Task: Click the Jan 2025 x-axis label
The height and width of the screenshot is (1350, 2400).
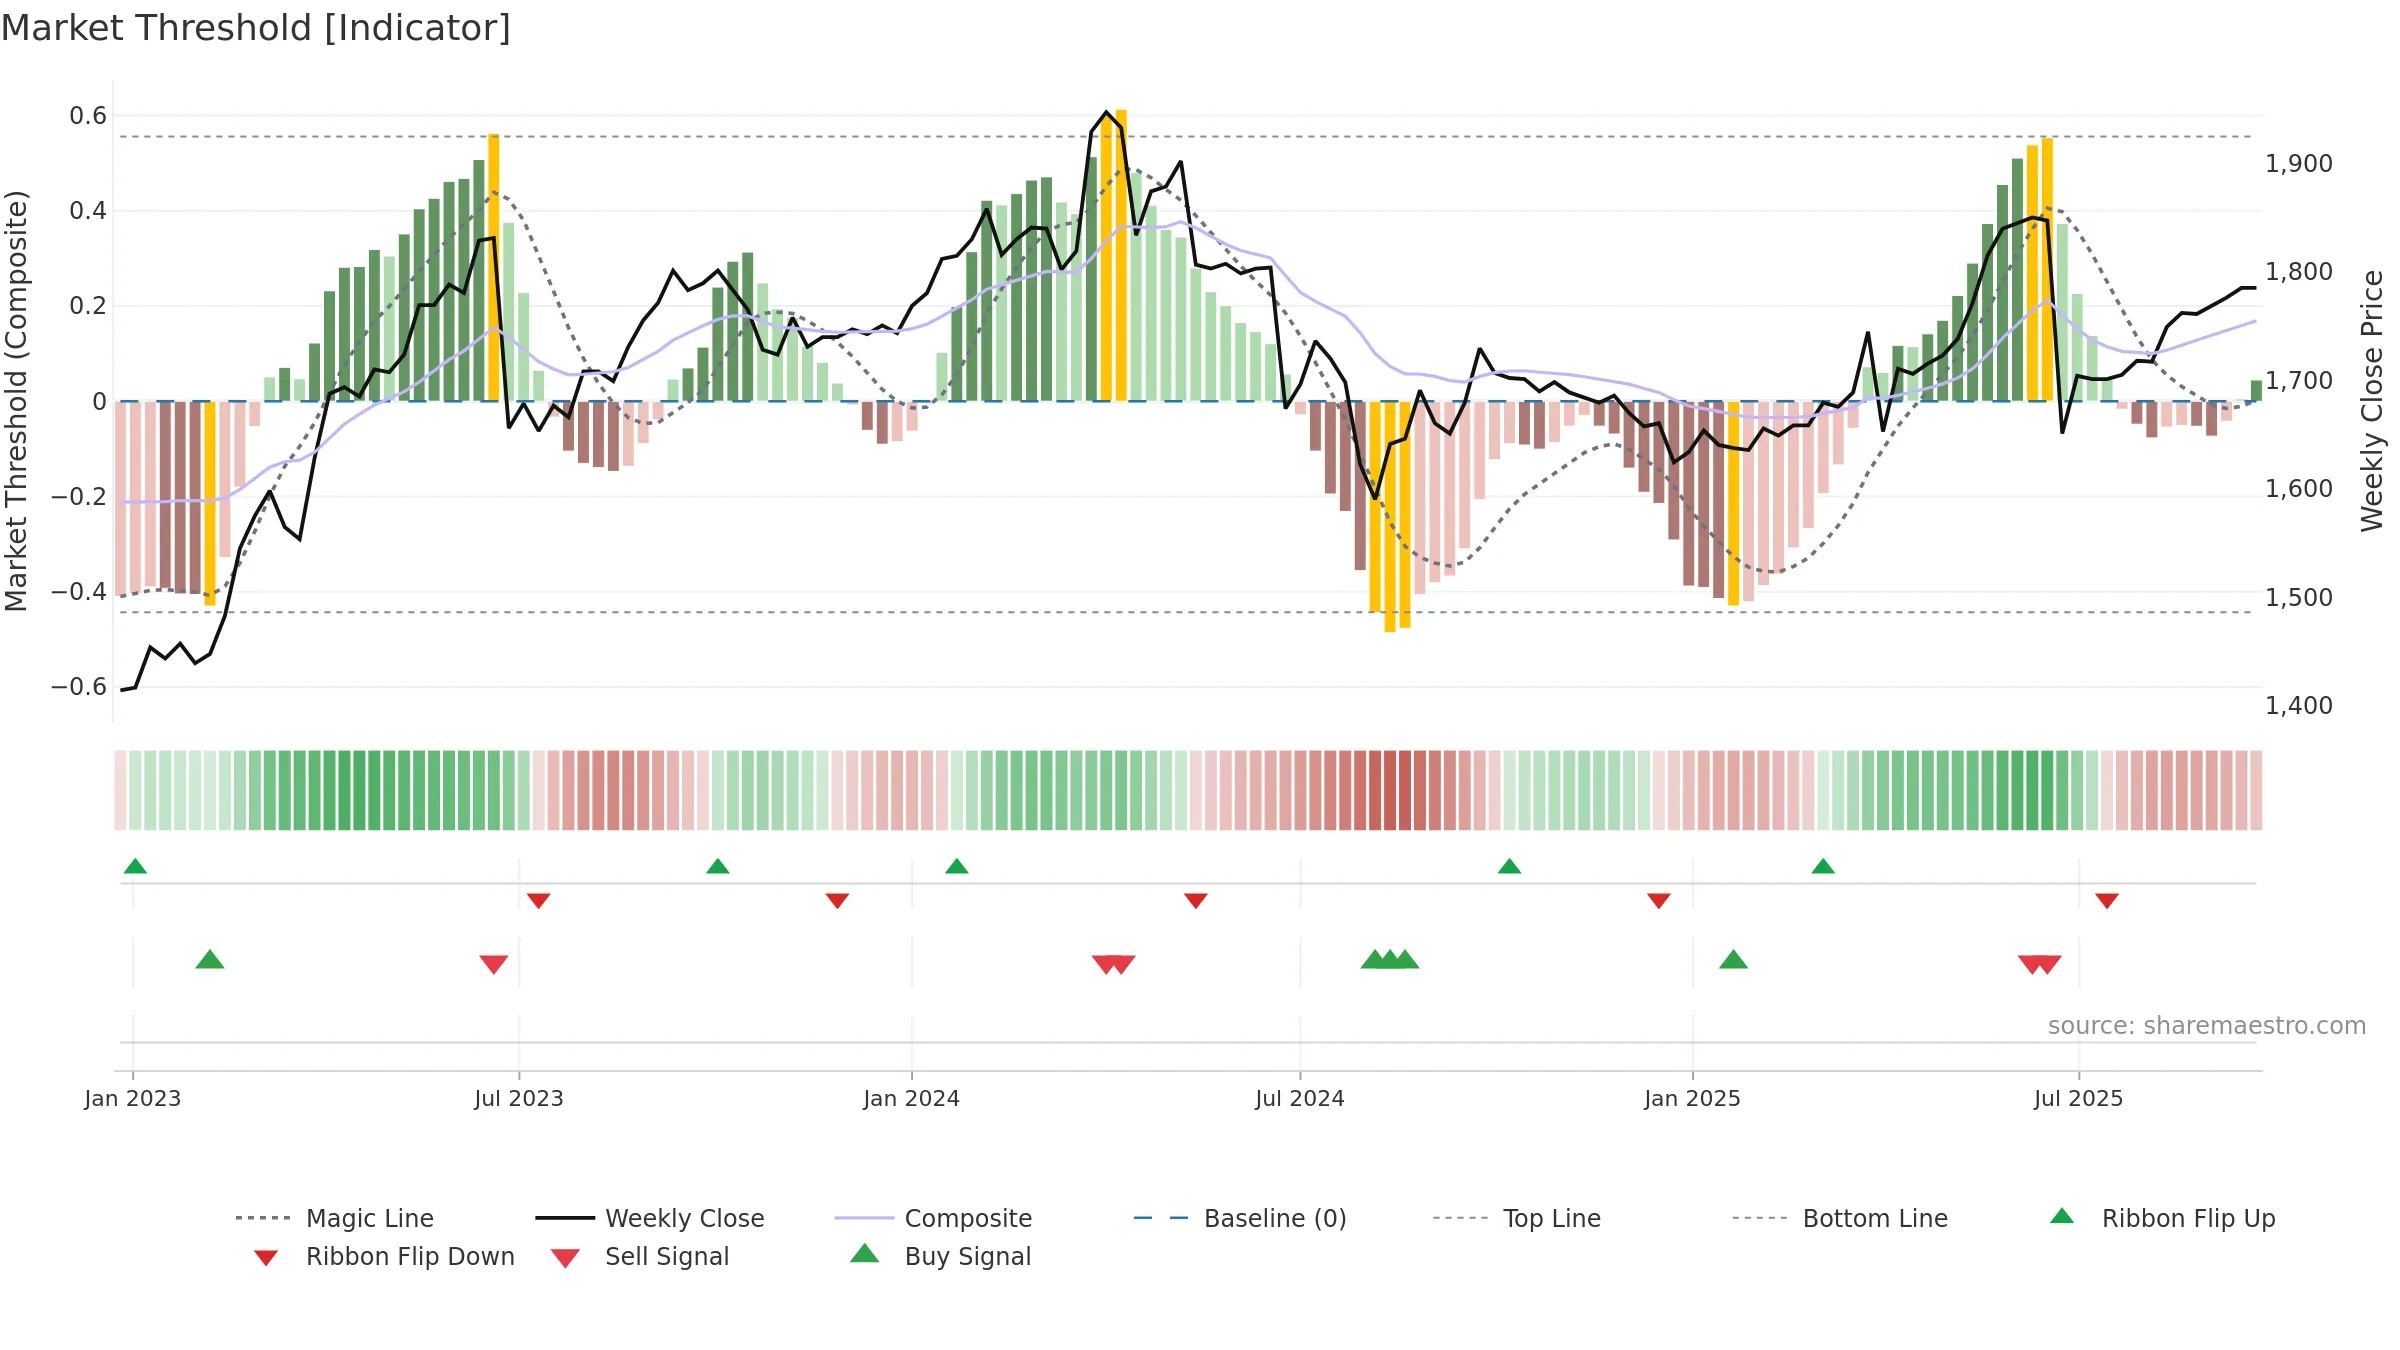Action: 1693,1099
